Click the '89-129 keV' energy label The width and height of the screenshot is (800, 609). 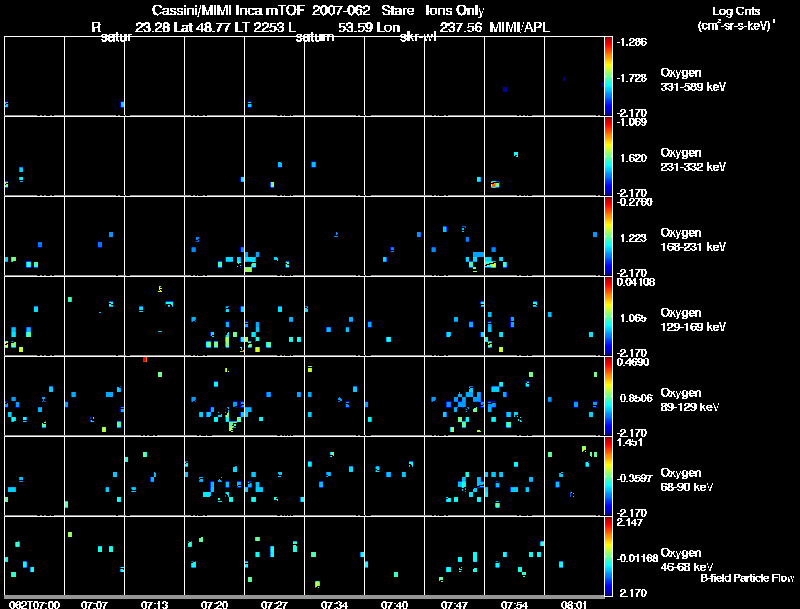[x=690, y=407]
